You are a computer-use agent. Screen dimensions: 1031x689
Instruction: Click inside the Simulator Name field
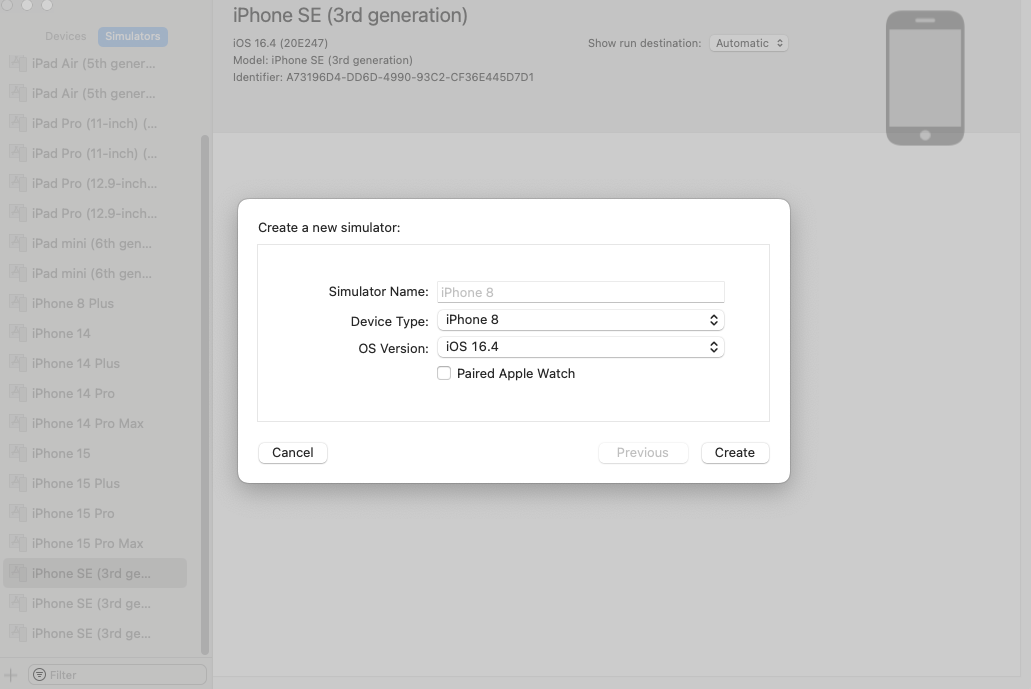pyautogui.click(x=580, y=291)
